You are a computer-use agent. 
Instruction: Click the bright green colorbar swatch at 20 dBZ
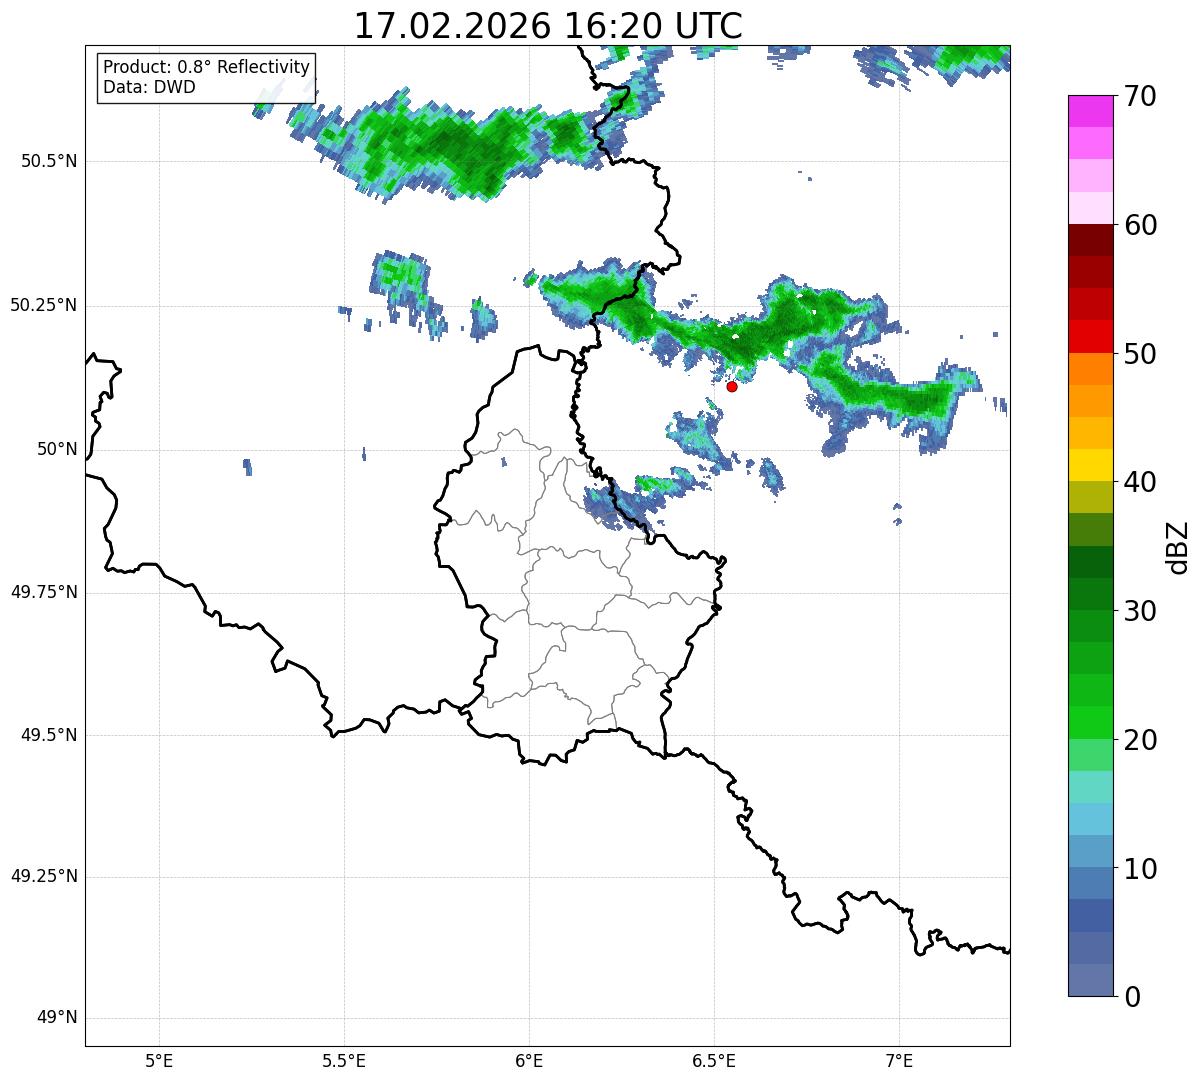click(x=1090, y=722)
